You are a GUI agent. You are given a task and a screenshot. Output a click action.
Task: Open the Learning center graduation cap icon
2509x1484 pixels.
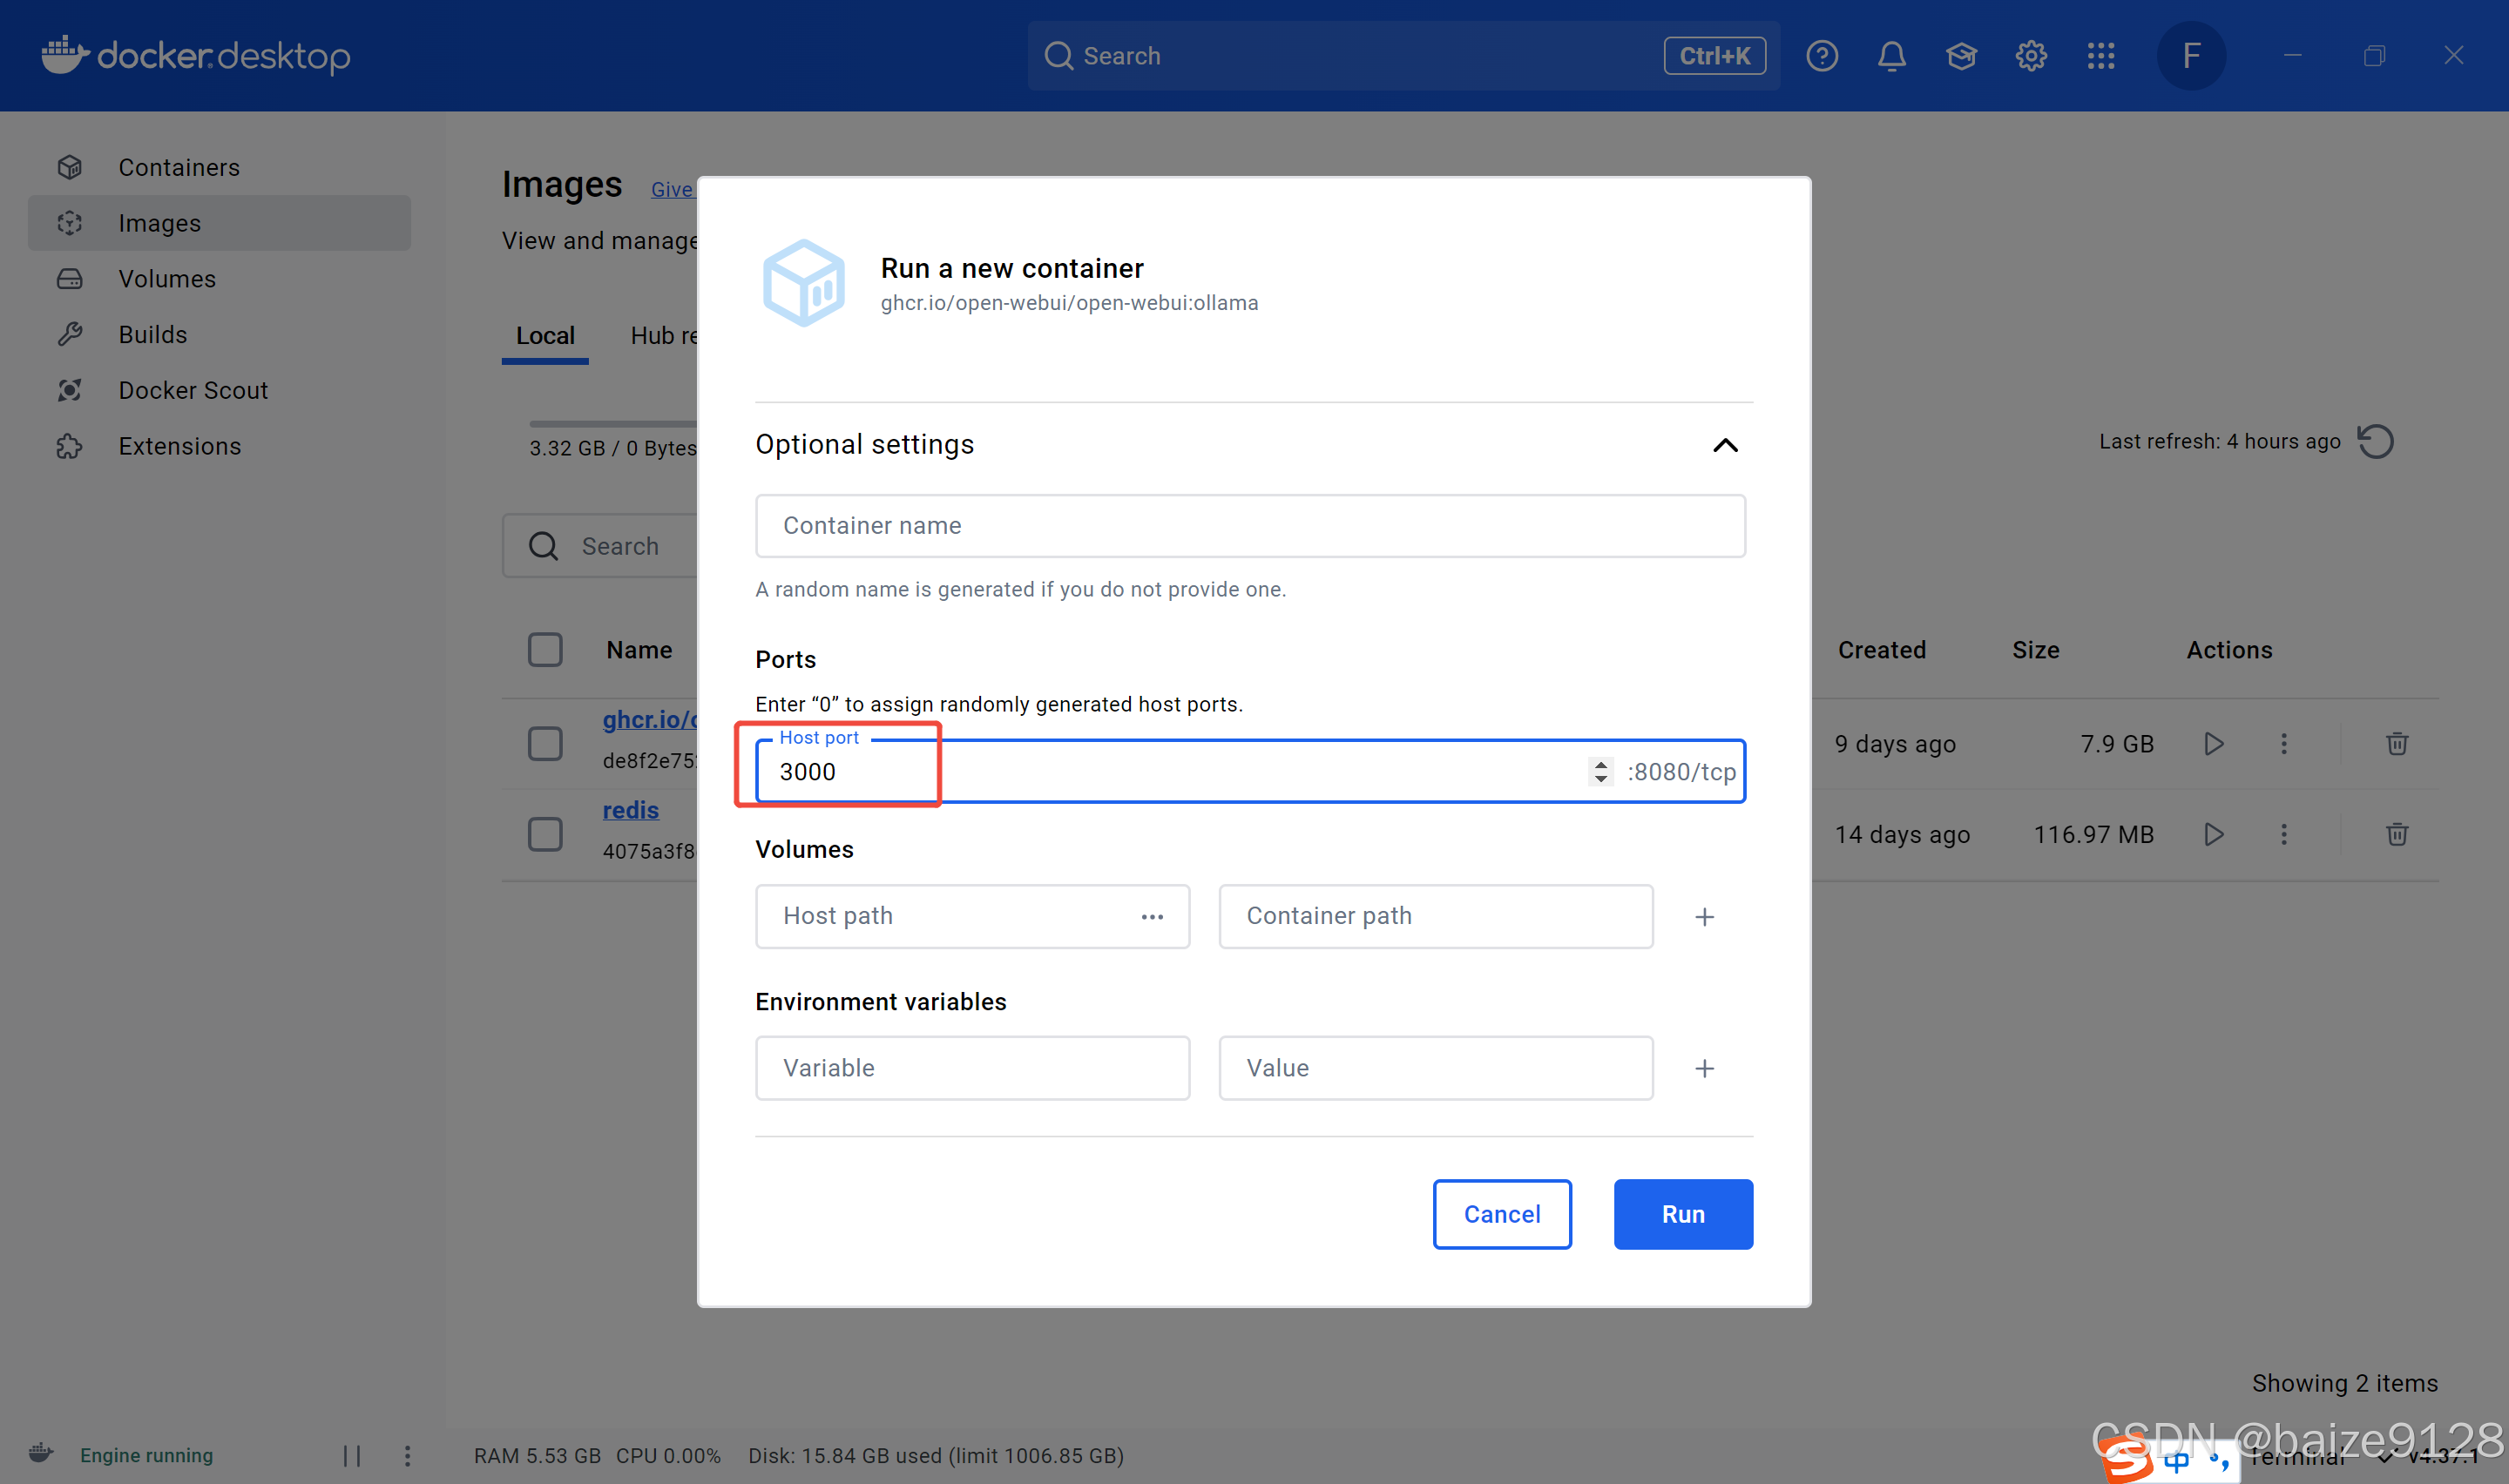(1961, 56)
